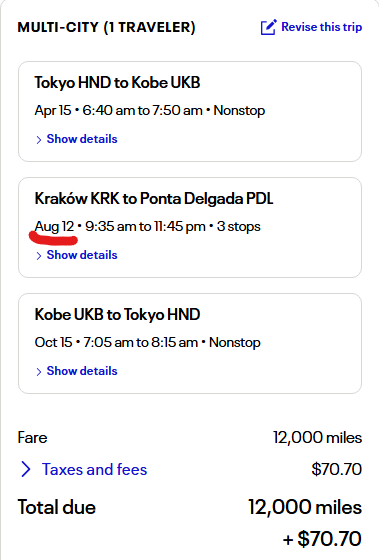Viewport: 379px width, 560px height.
Task: Expand chevron under the Kraków to Ponta Delgada flight
Action: [39, 256]
